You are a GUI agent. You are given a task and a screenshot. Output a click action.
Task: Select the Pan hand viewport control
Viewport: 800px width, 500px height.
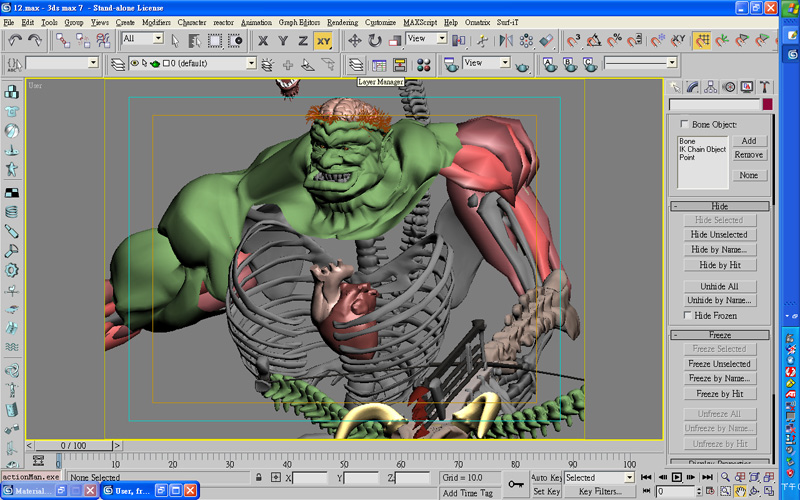(740, 491)
